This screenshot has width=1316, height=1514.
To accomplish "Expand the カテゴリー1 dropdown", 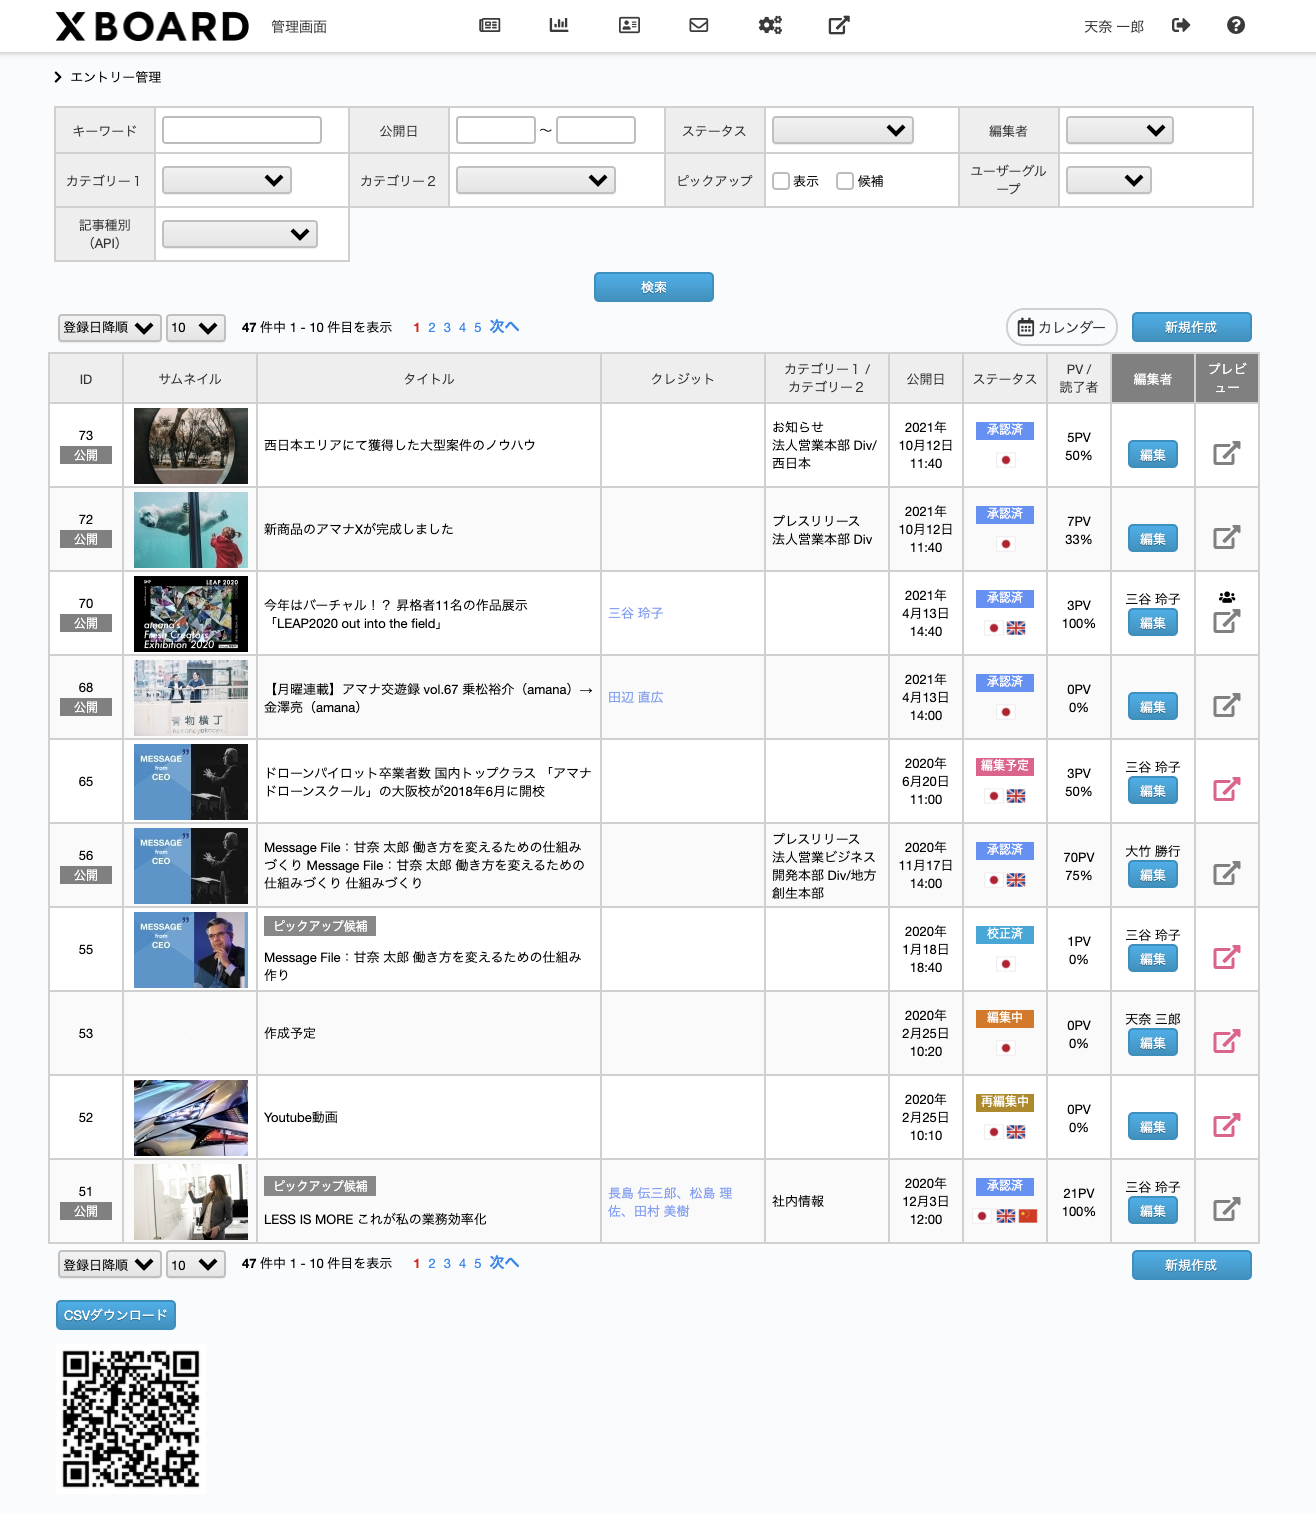I will click(227, 180).
